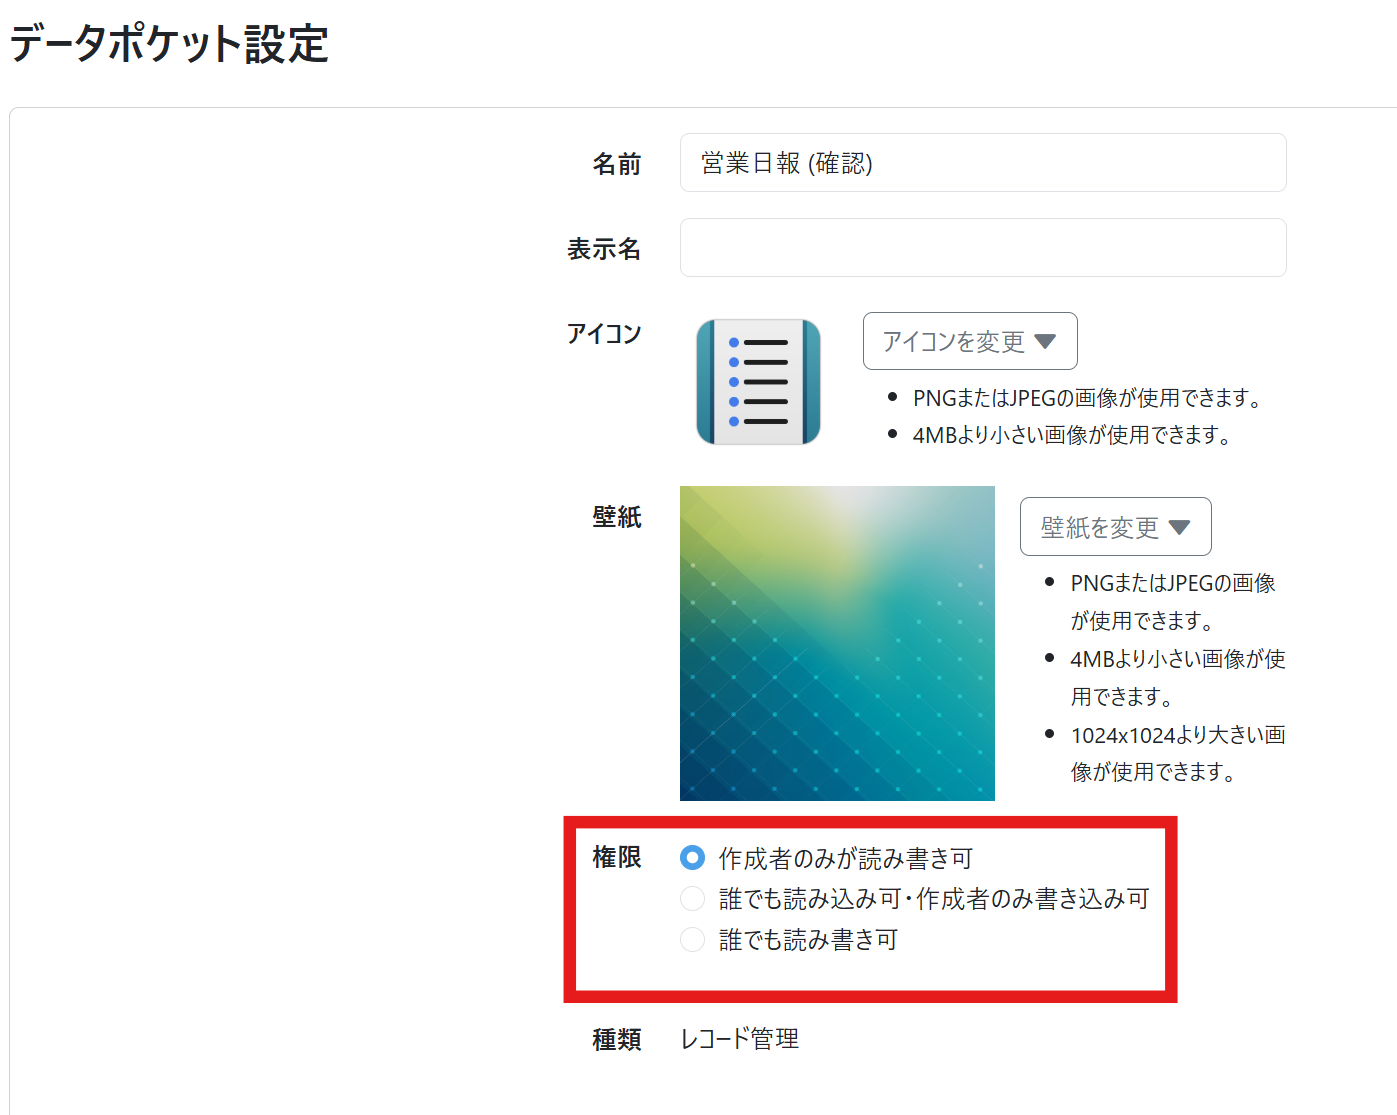Click the empty 表示名 text field

982,248
